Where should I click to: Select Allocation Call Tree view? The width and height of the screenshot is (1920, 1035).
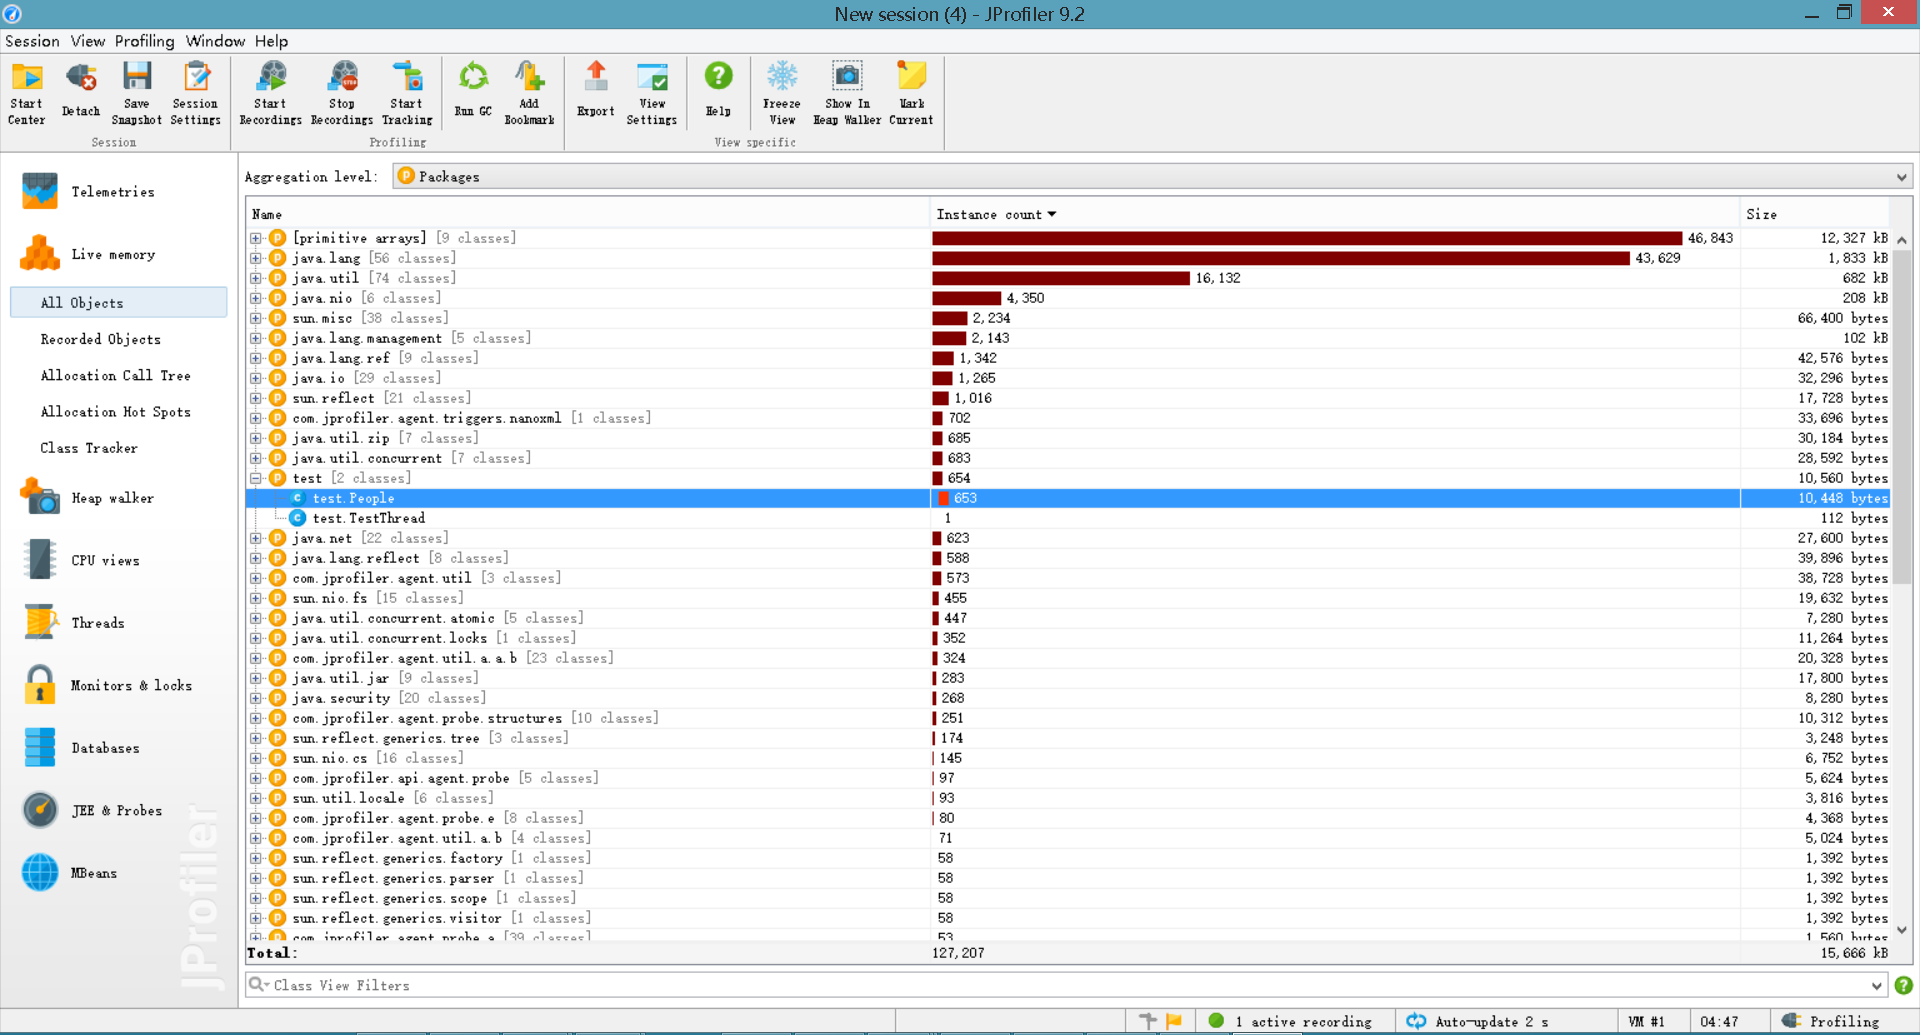click(x=115, y=375)
